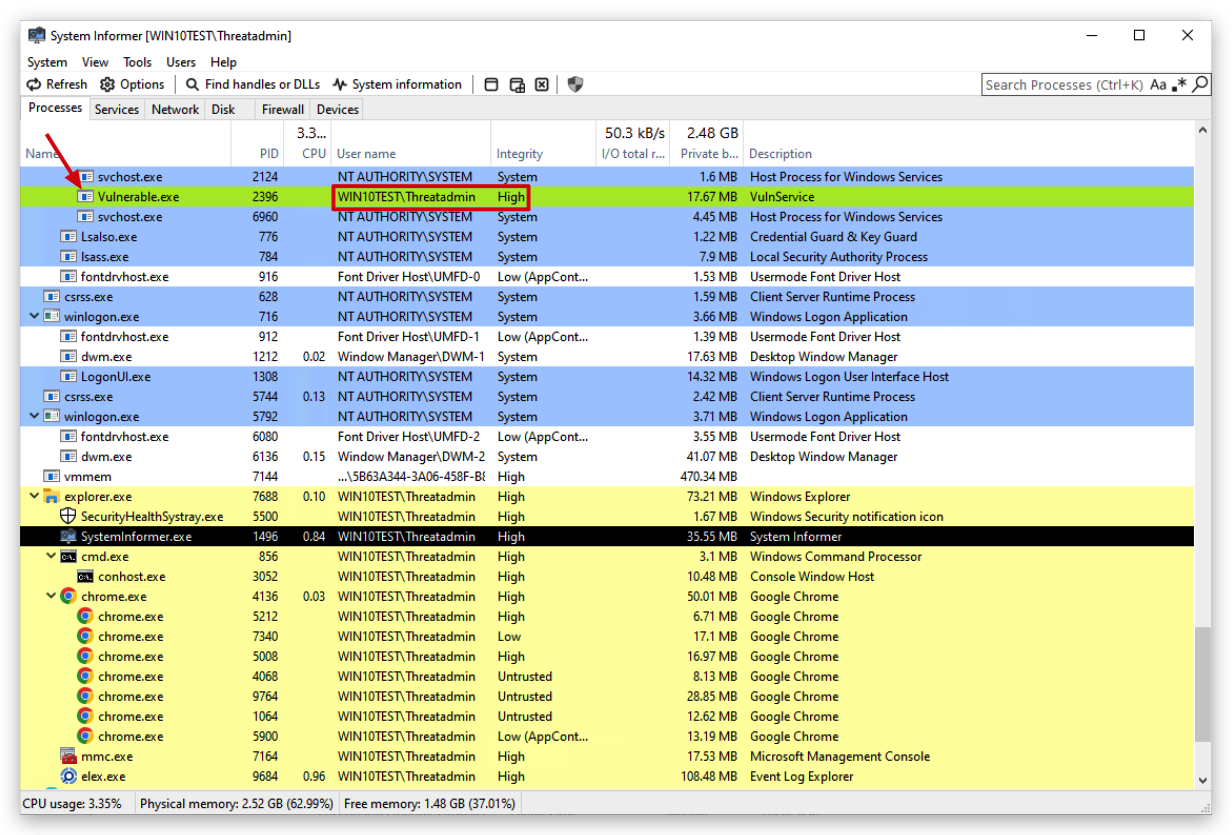Select the vmmem process row name
This screenshot has height=835, width=1232.
tap(88, 477)
